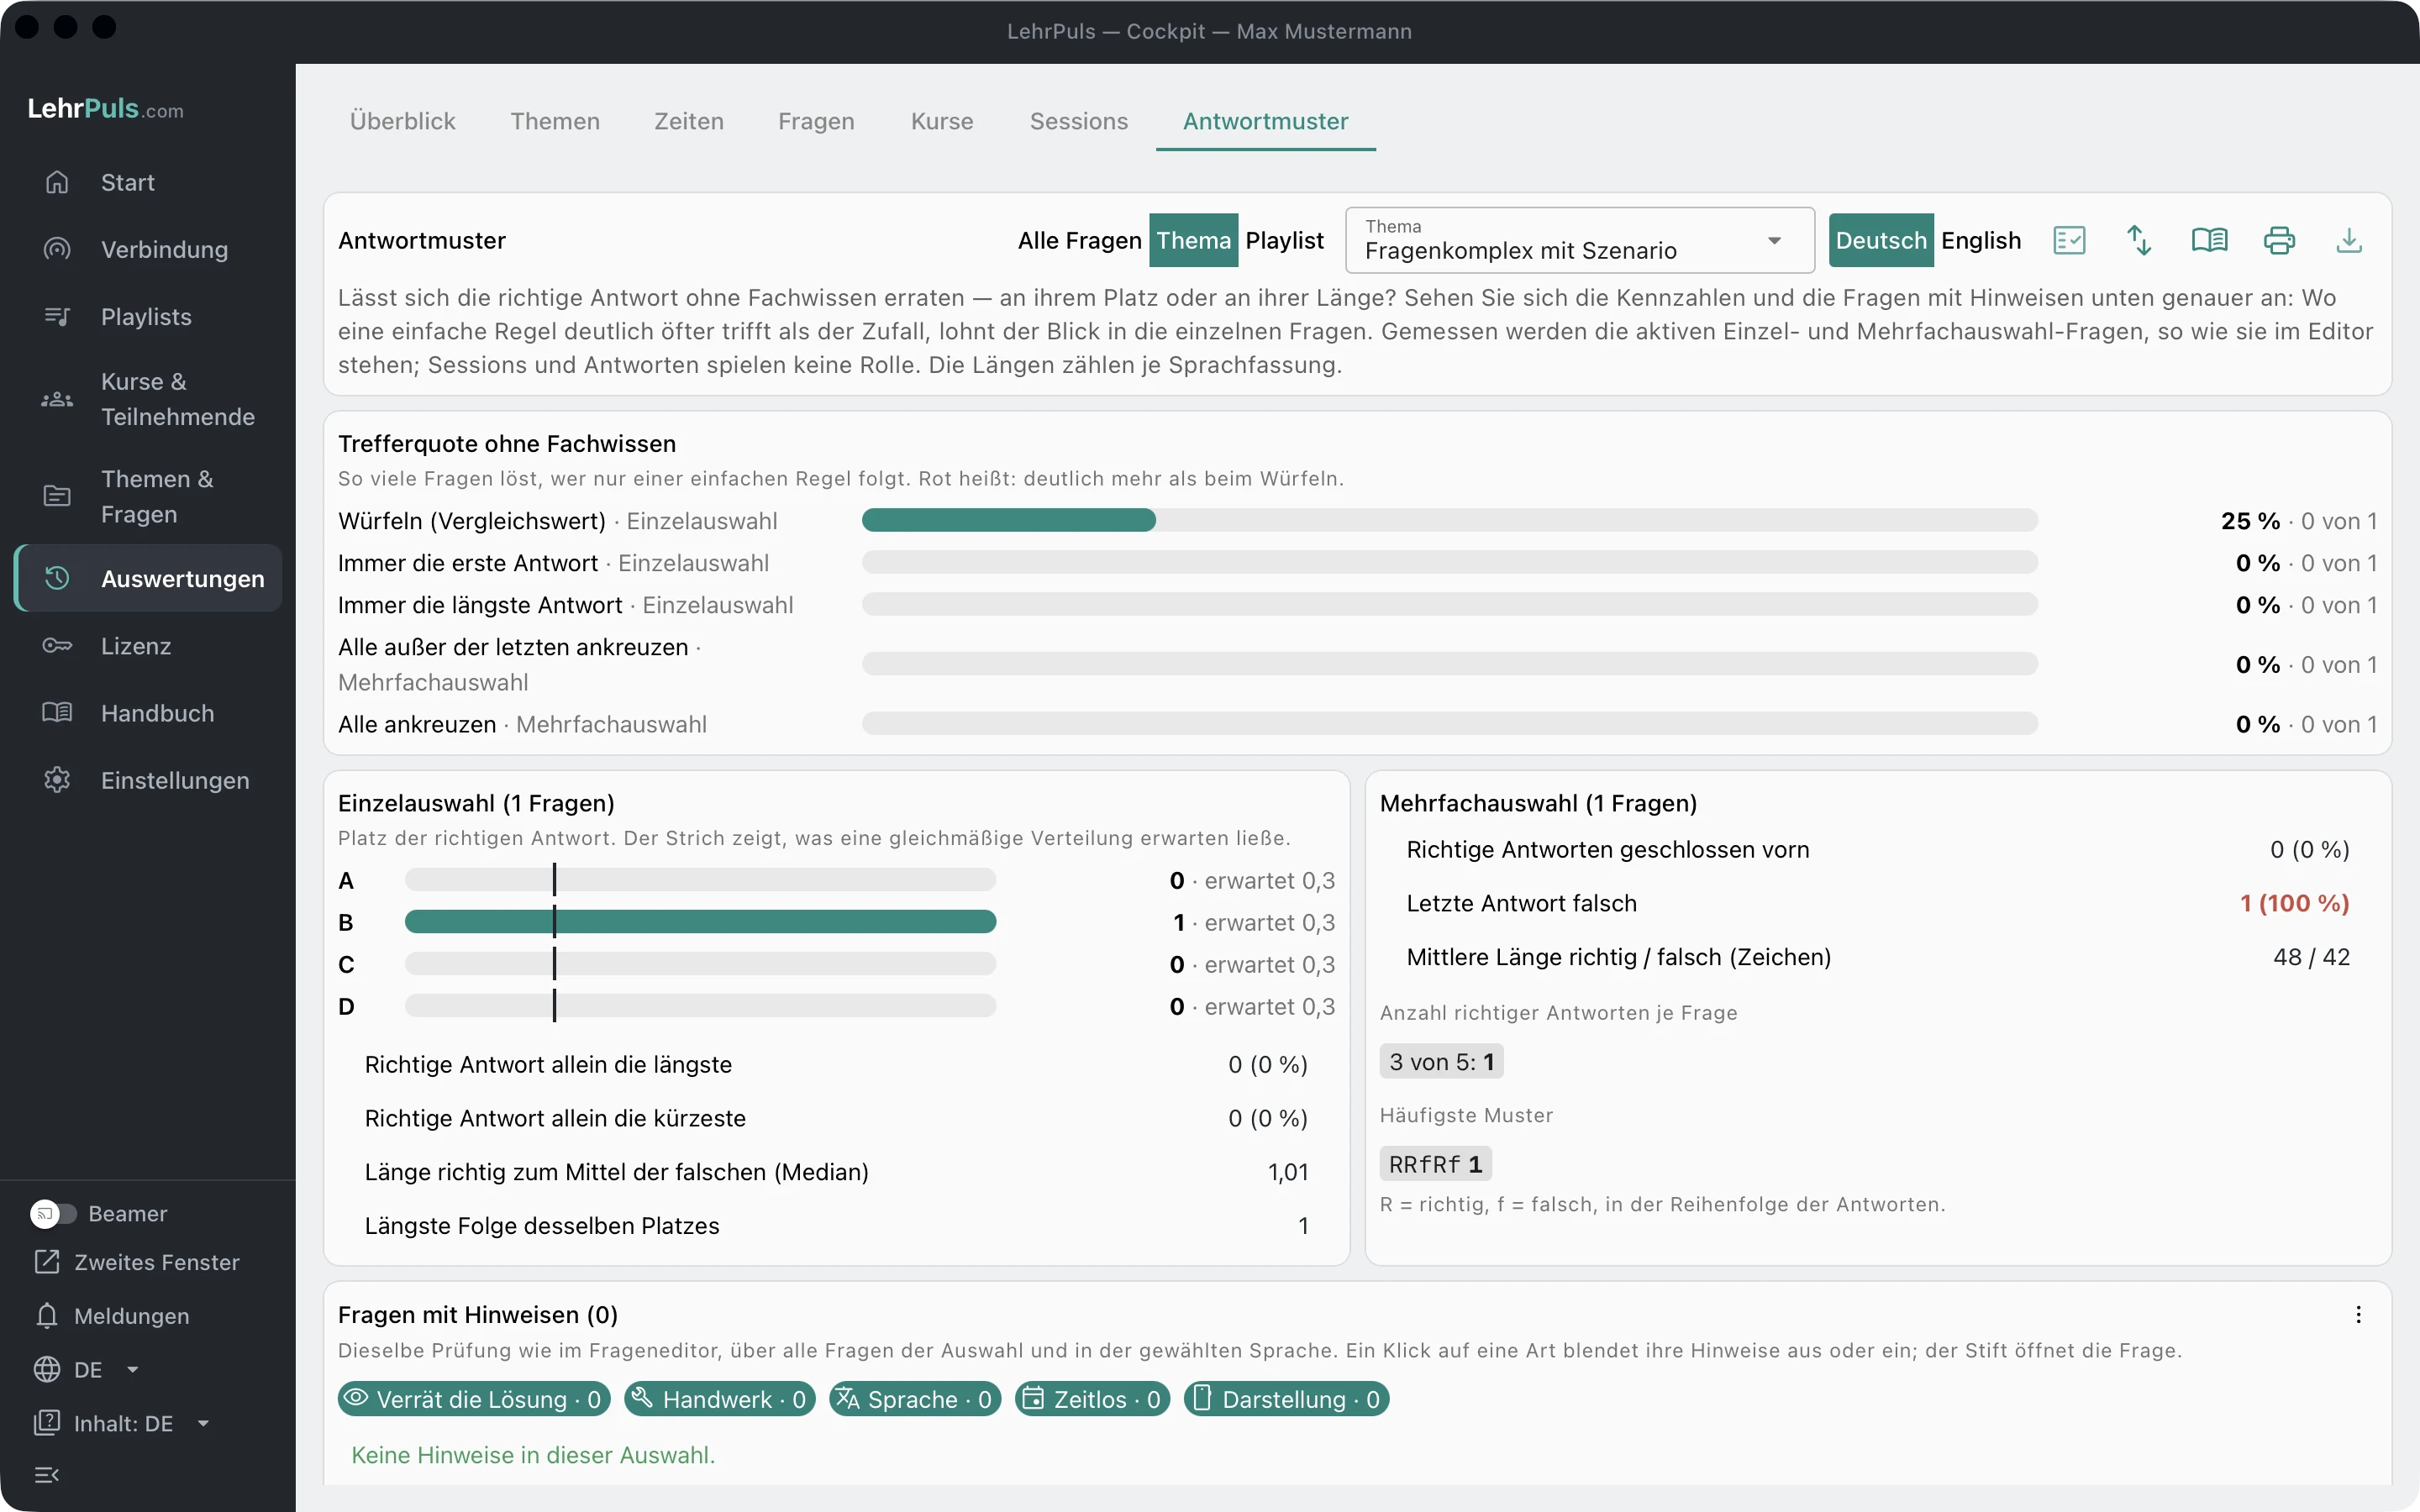
Task: Toggle the Handwerk hint filter chip
Action: (719, 1399)
